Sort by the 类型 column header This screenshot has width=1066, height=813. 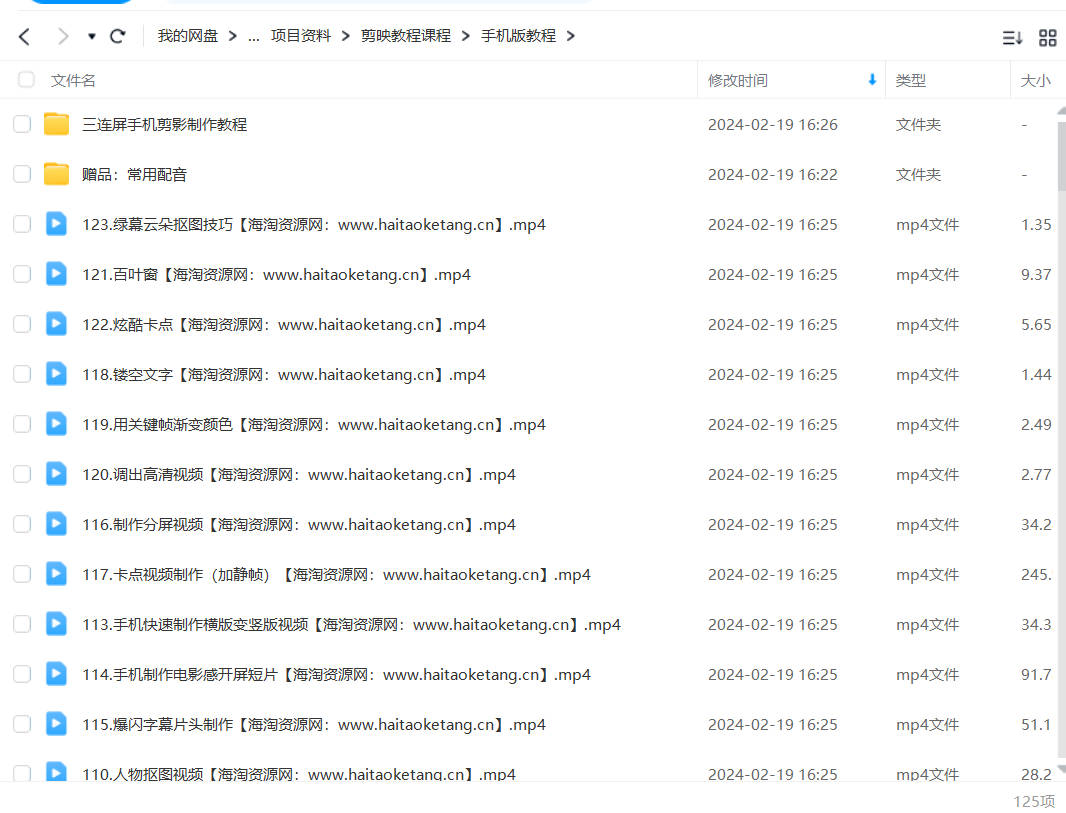[910, 81]
